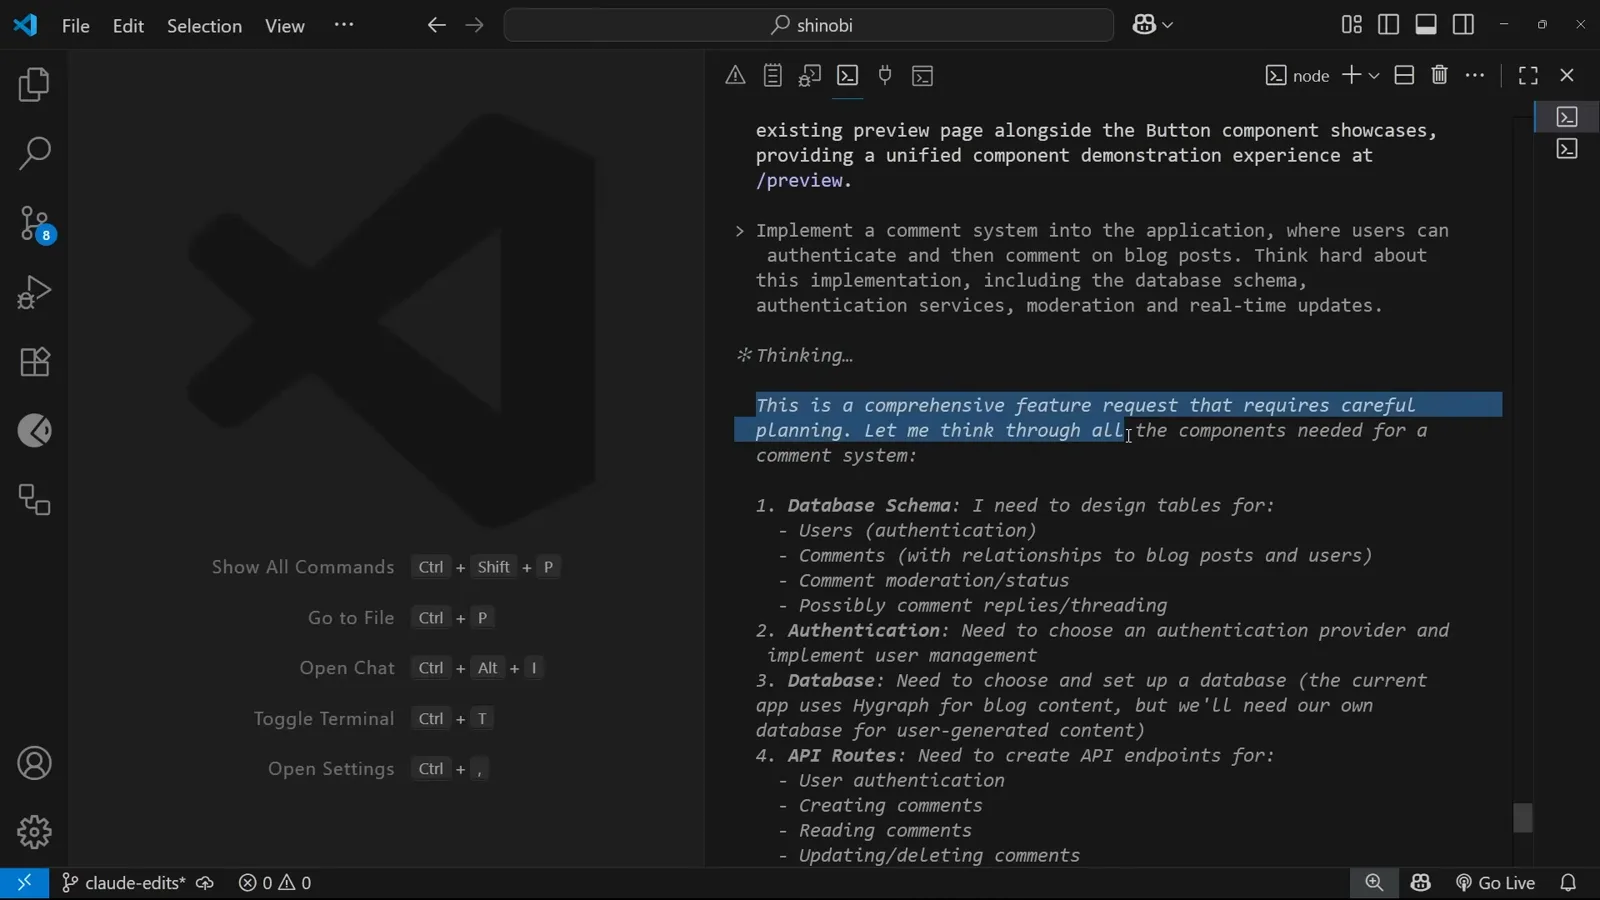The width and height of the screenshot is (1600, 900).
Task: Click the 'Thinking…' line in terminal
Action: pyautogui.click(x=795, y=356)
